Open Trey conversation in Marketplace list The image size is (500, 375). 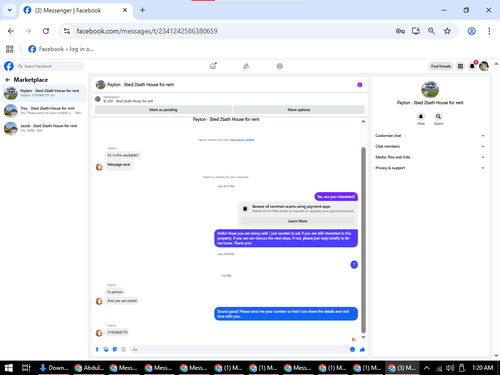click(x=44, y=111)
